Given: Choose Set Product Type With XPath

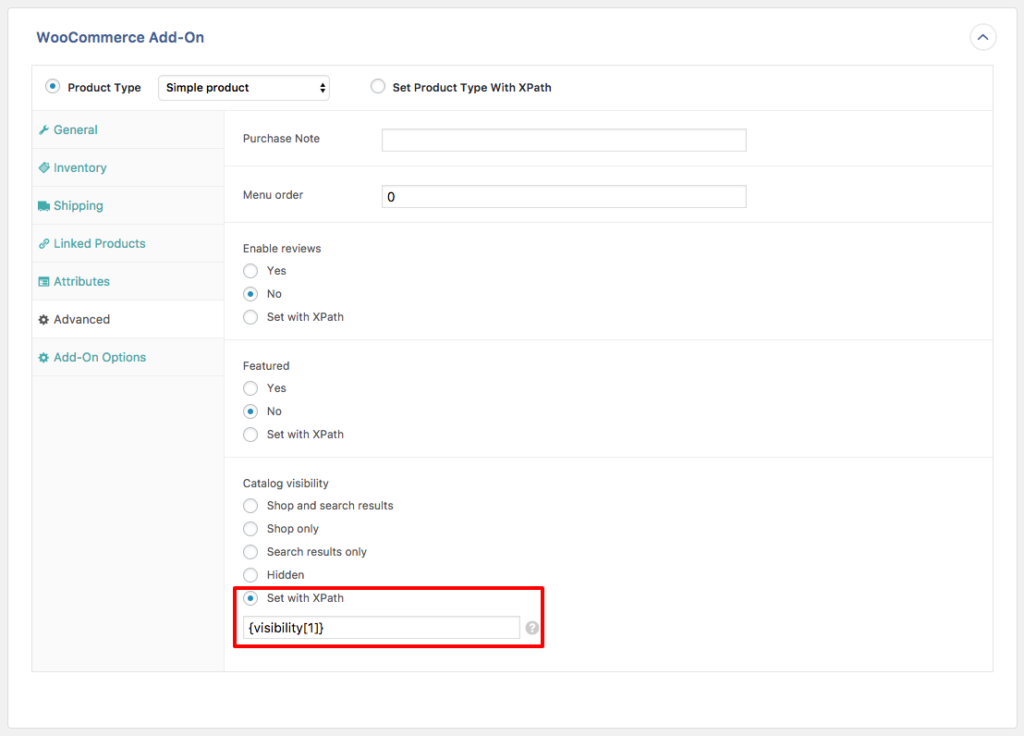Looking at the screenshot, I should 378,87.
